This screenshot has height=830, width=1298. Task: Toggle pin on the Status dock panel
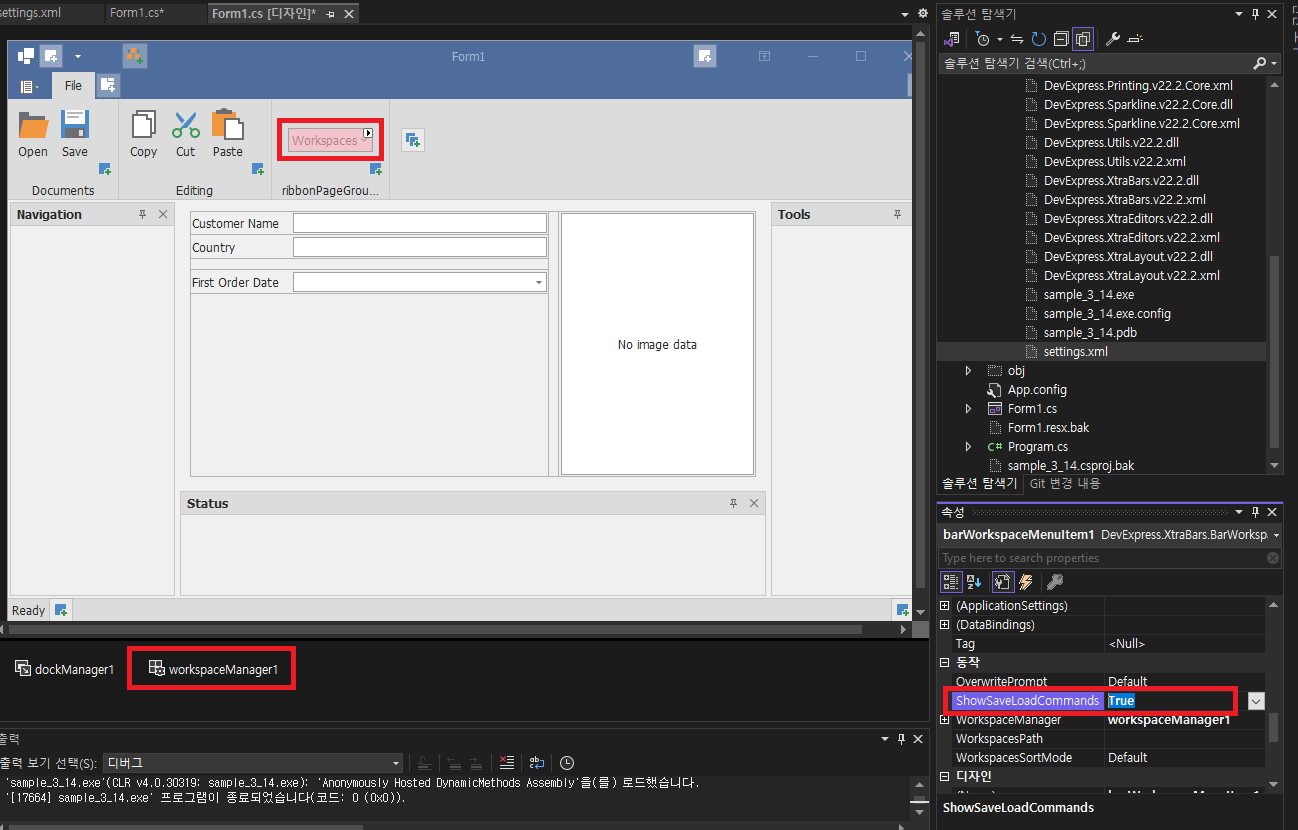coord(734,504)
